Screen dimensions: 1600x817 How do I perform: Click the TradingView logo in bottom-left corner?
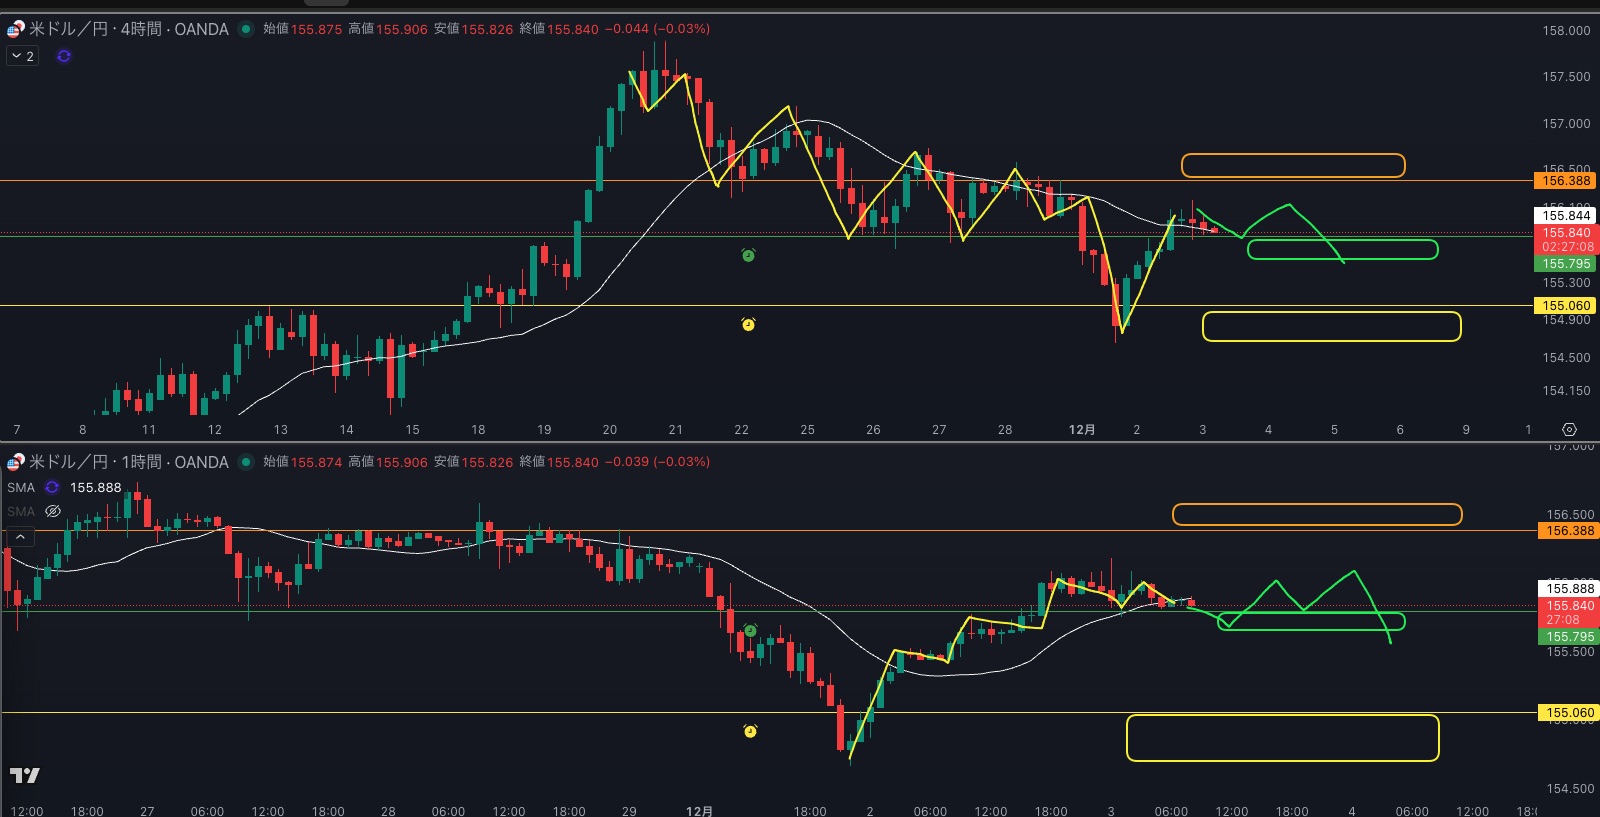coord(25,775)
